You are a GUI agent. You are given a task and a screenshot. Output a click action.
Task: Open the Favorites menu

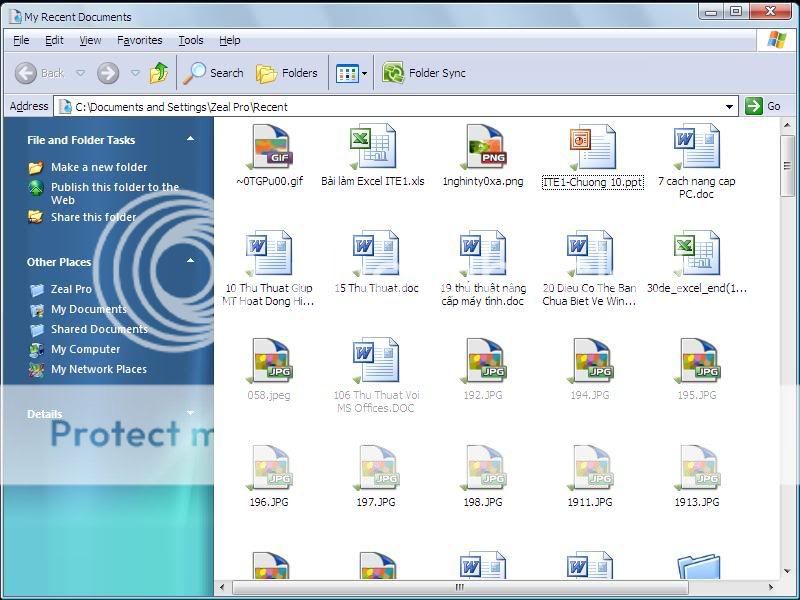pos(139,40)
